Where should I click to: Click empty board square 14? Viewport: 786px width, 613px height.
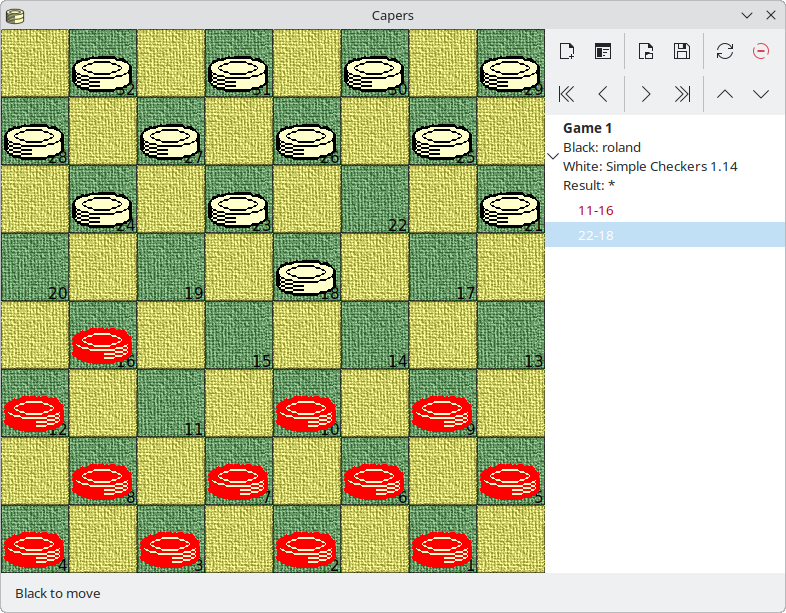click(x=374, y=335)
